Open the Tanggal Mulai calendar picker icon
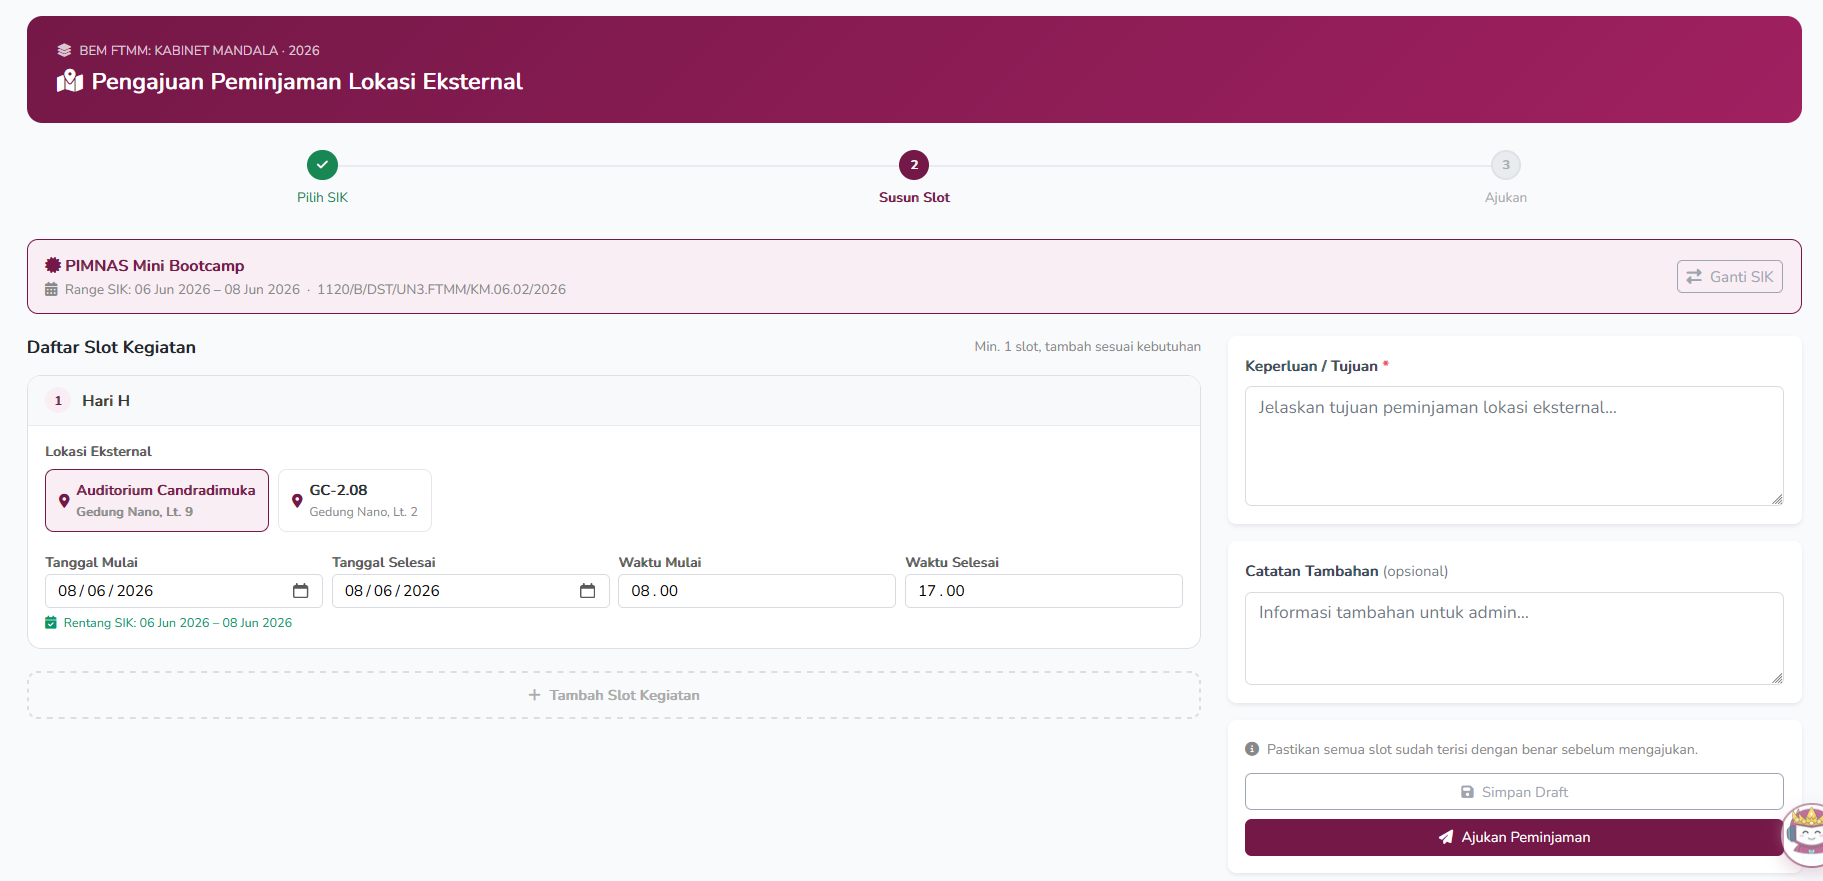1823x881 pixels. click(x=300, y=591)
